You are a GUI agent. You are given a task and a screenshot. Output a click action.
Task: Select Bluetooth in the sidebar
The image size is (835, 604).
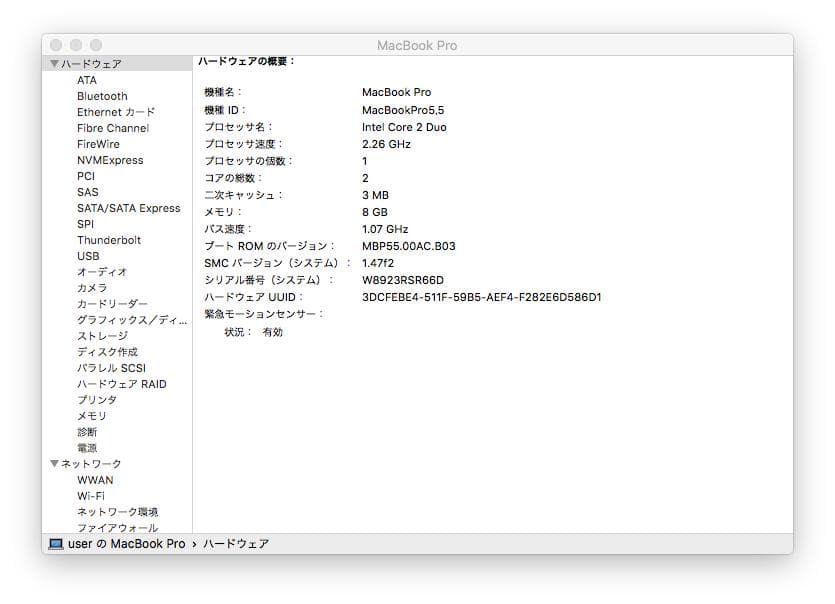(x=102, y=96)
